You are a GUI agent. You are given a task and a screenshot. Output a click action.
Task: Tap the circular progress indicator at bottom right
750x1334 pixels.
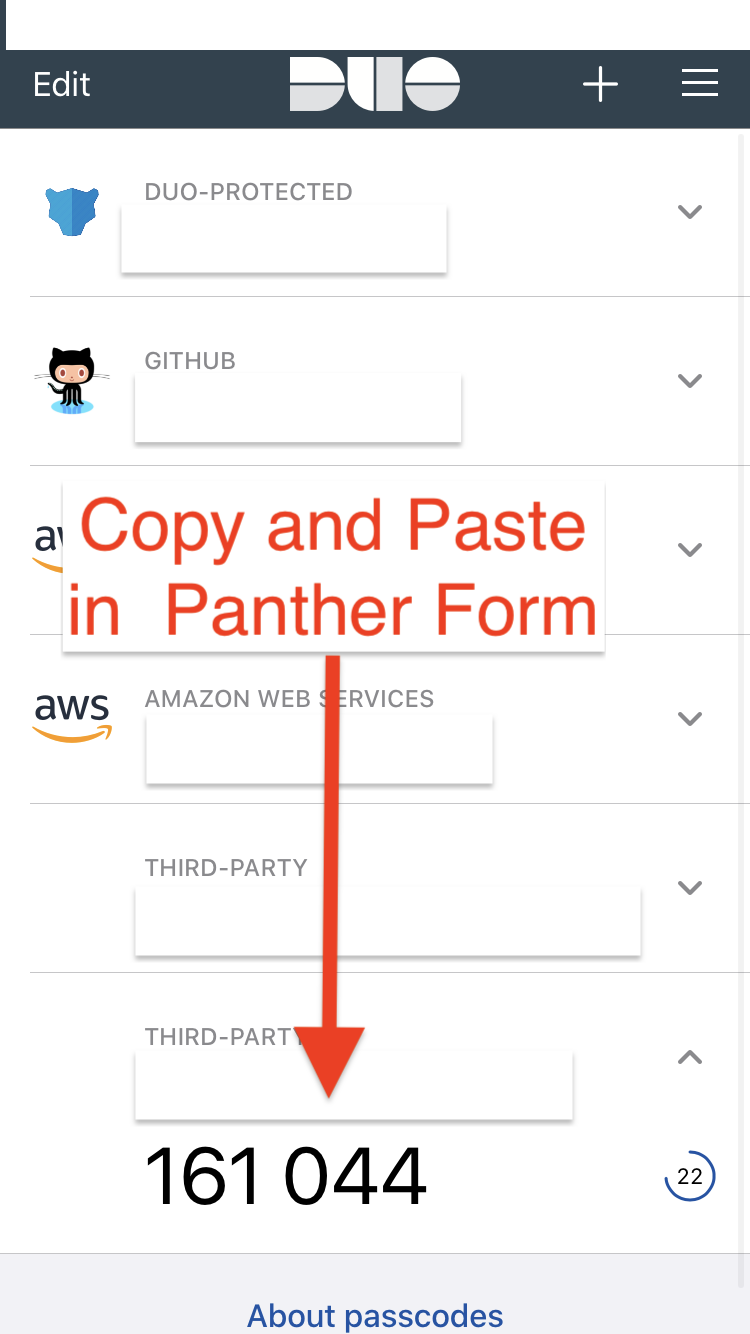pos(690,1176)
